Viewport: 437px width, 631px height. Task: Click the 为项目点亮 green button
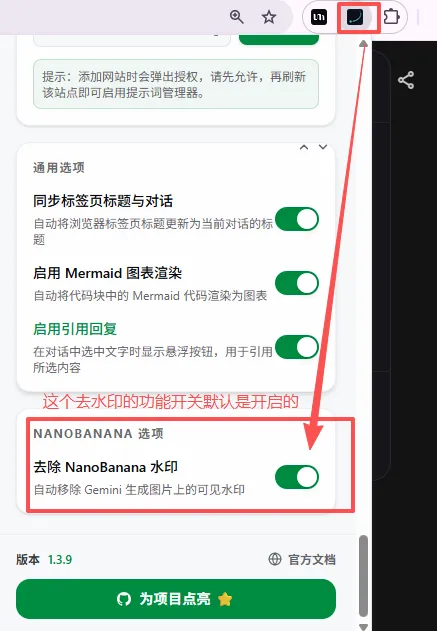[176, 599]
